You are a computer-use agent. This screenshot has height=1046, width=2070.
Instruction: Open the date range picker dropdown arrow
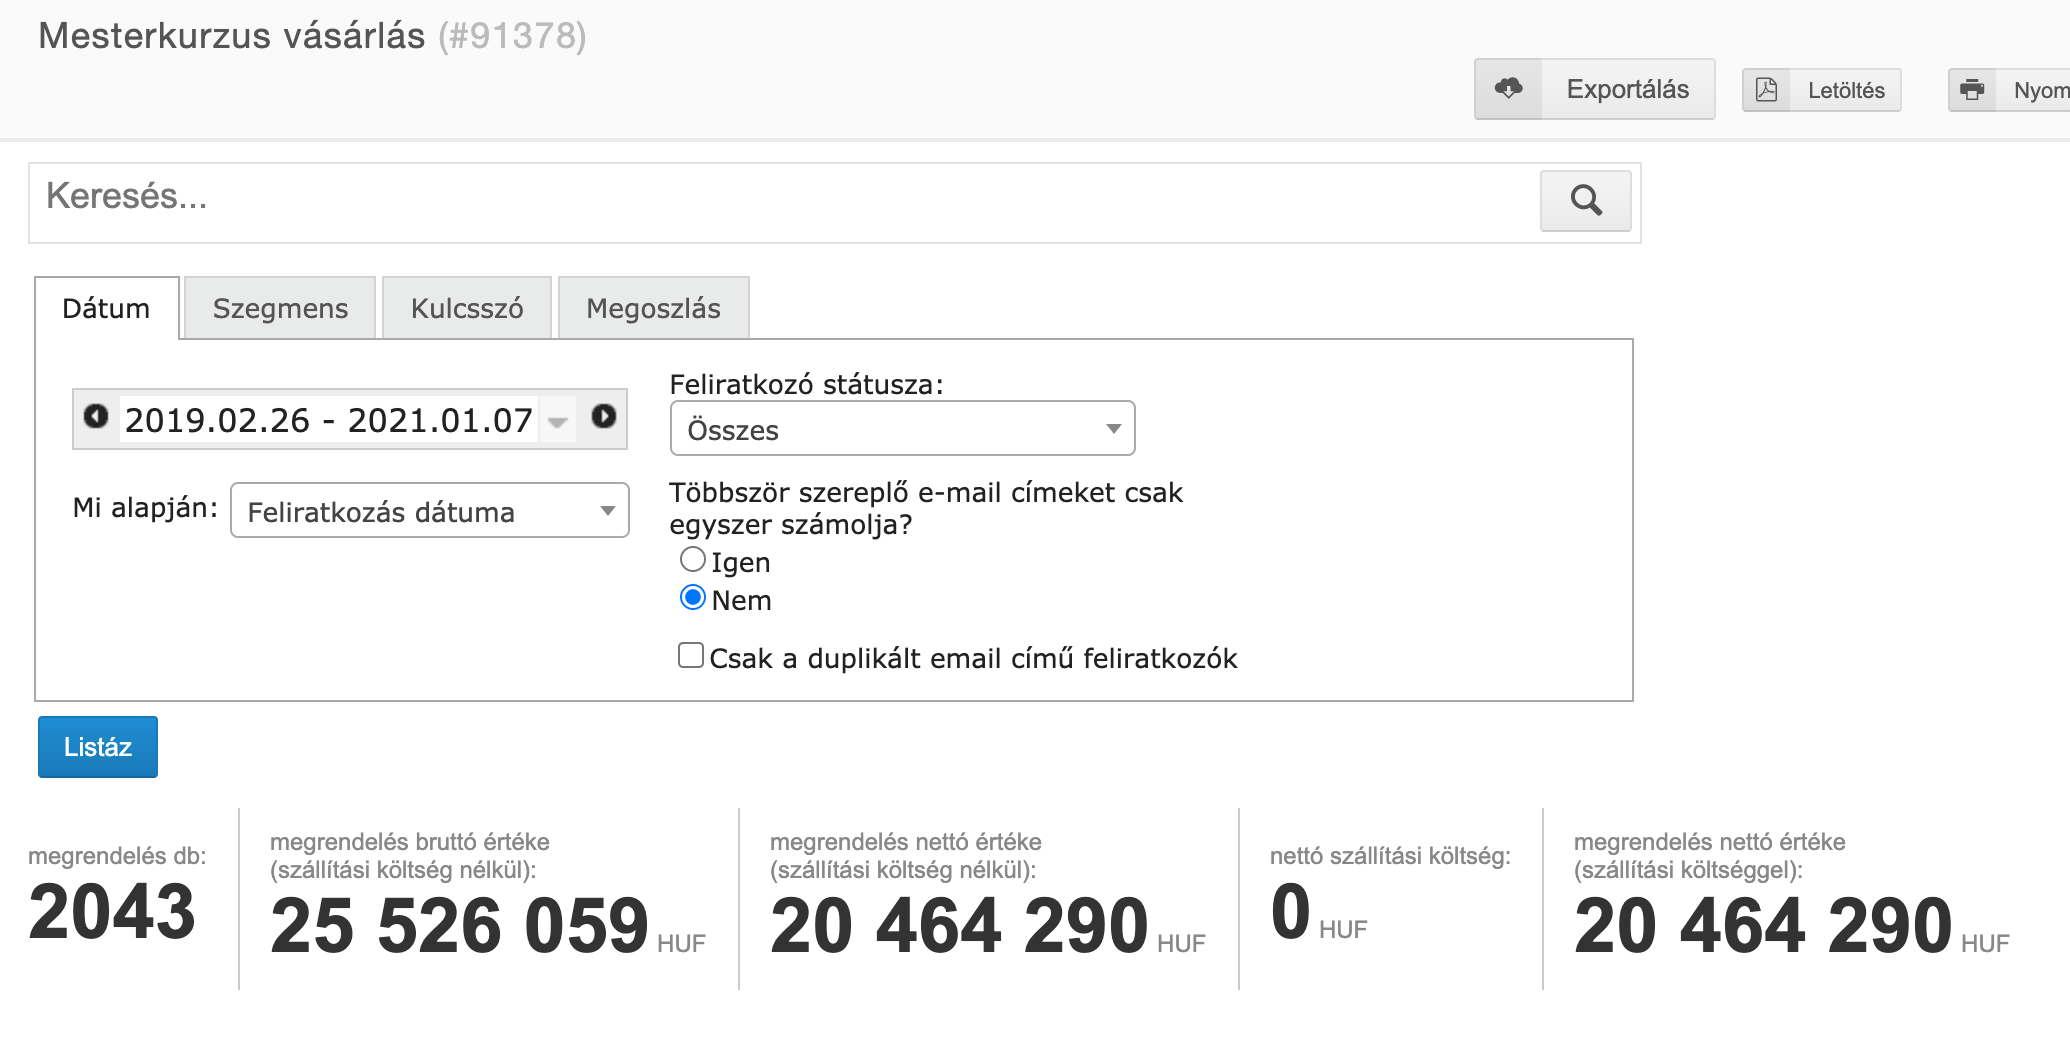coord(558,422)
